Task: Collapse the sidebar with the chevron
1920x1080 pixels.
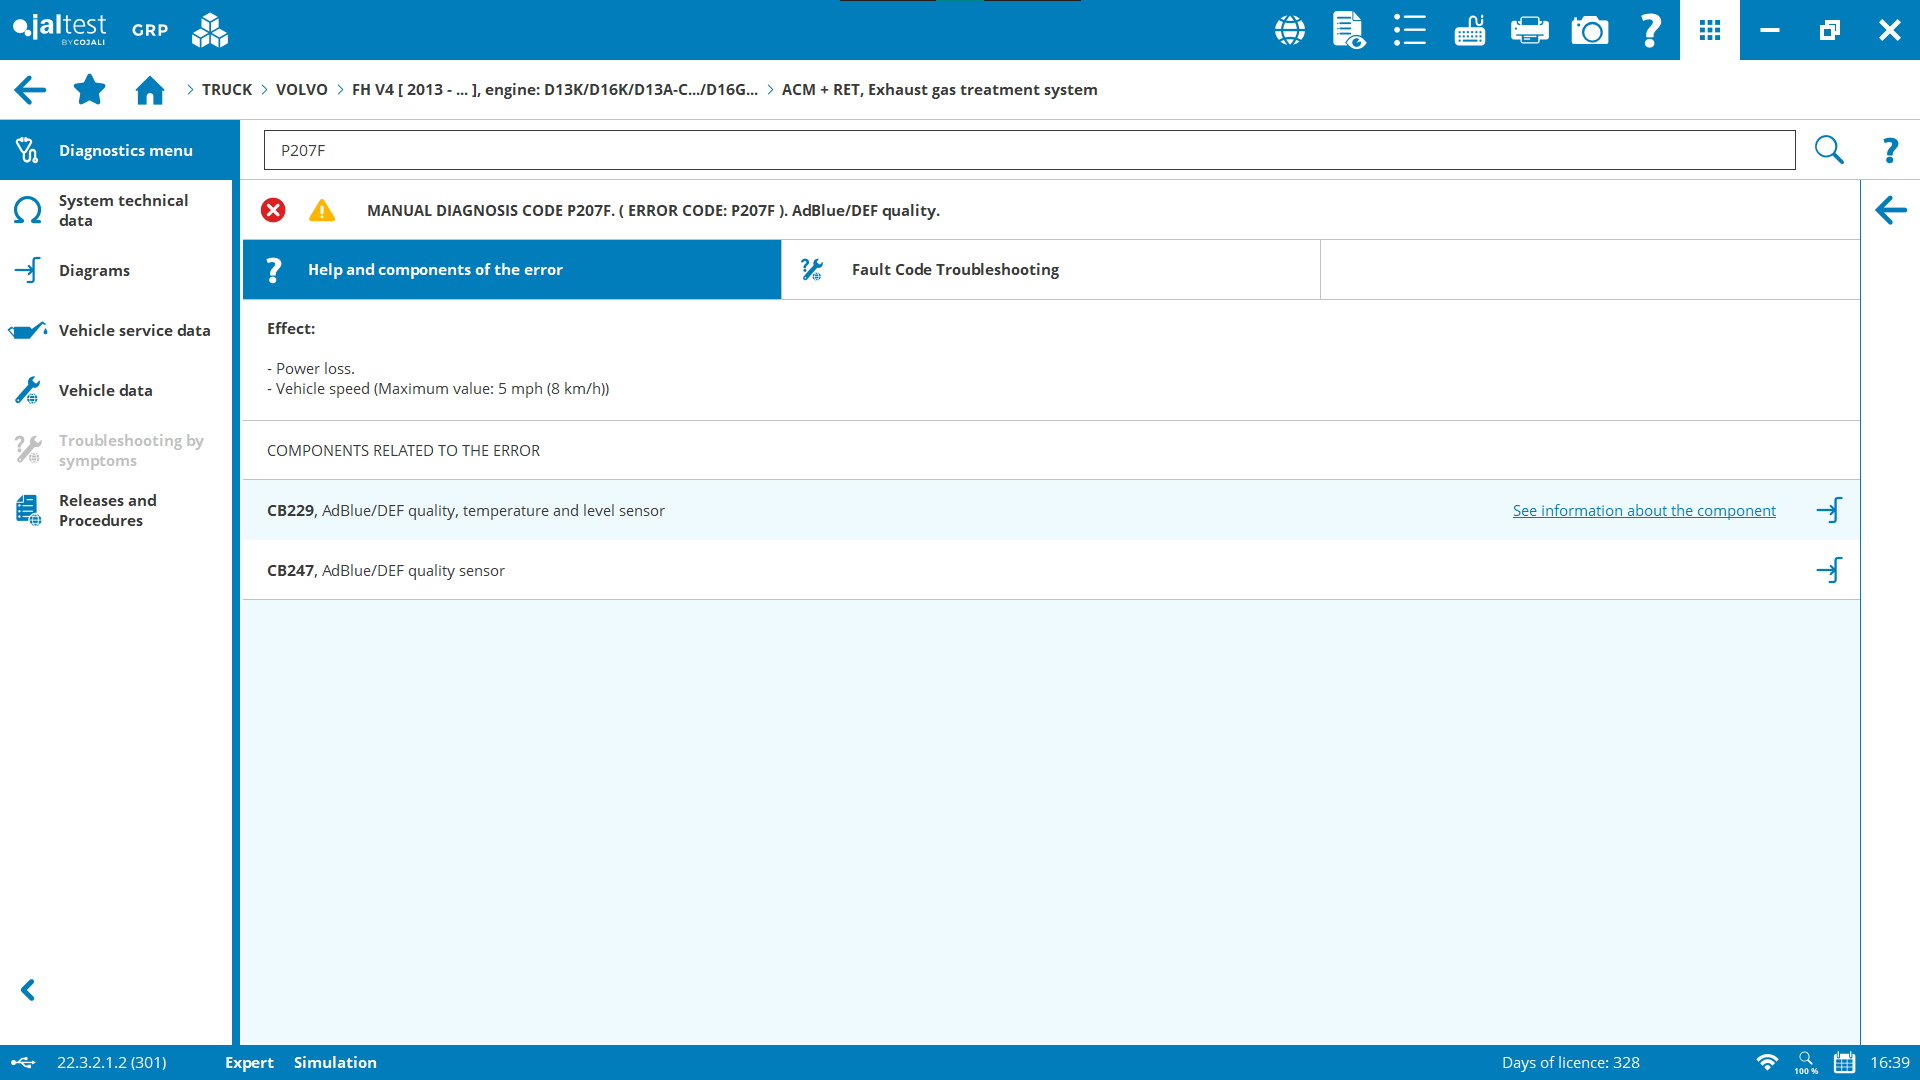Action: click(x=28, y=990)
